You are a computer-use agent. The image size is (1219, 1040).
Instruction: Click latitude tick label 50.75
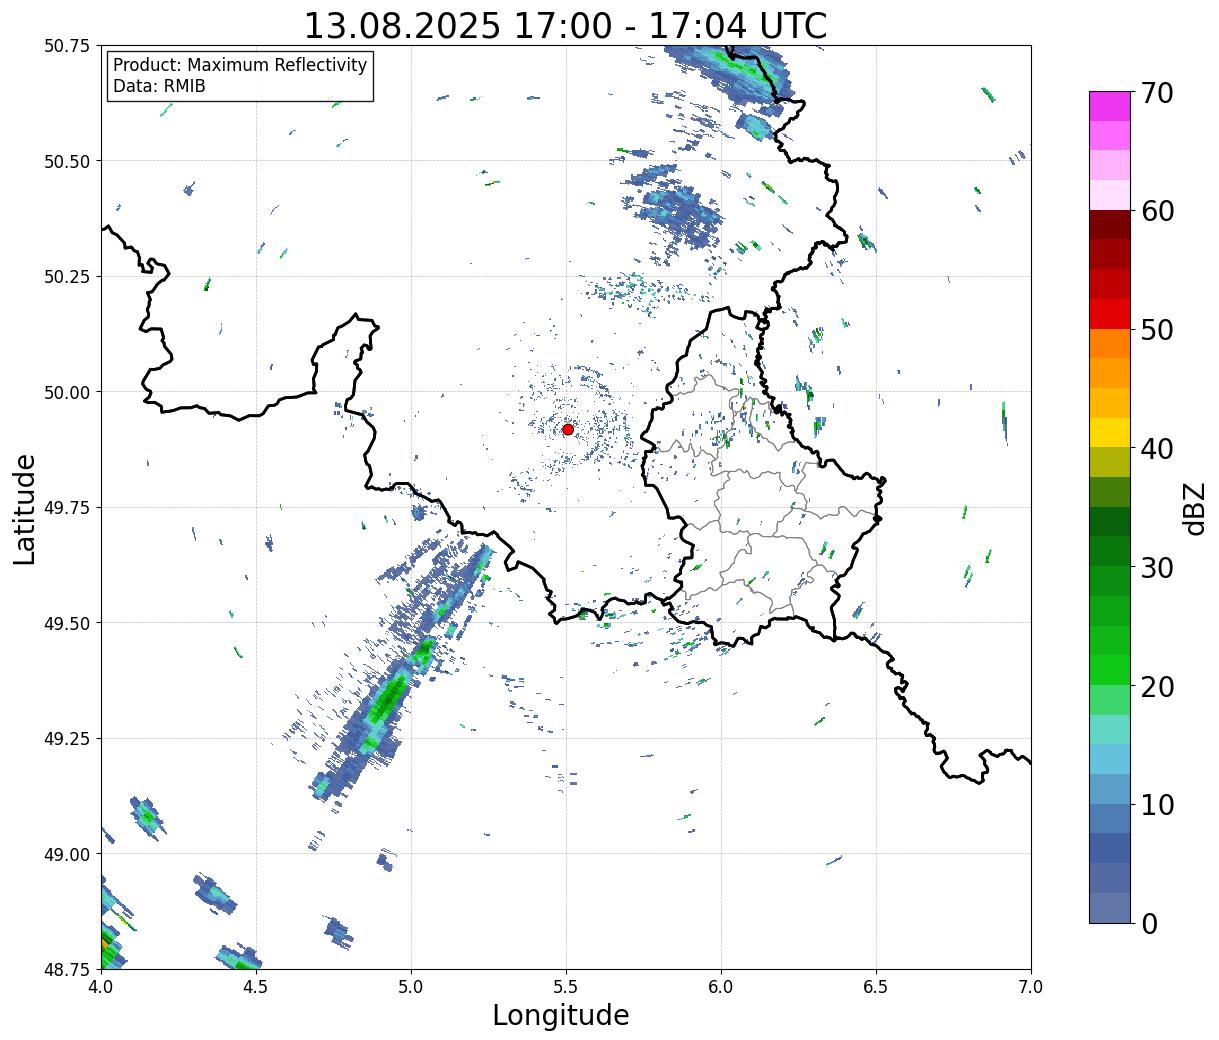pos(67,46)
